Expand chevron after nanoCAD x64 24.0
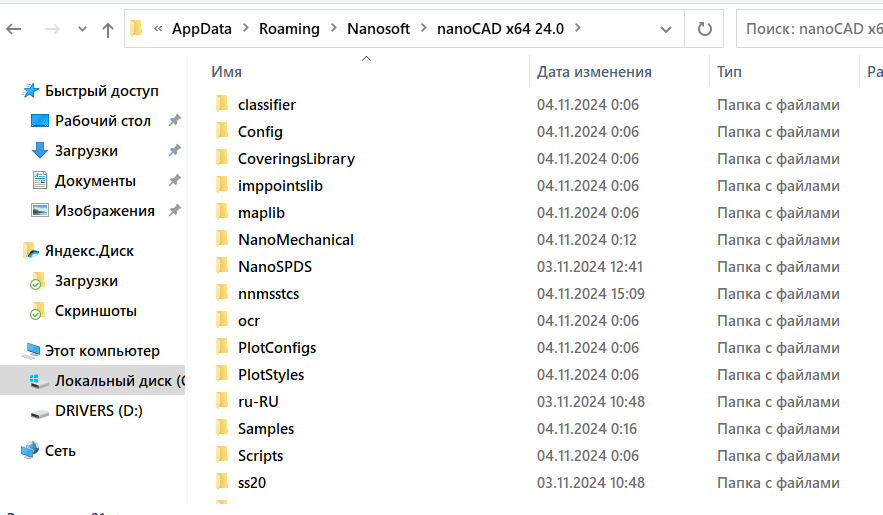 click(x=577, y=28)
